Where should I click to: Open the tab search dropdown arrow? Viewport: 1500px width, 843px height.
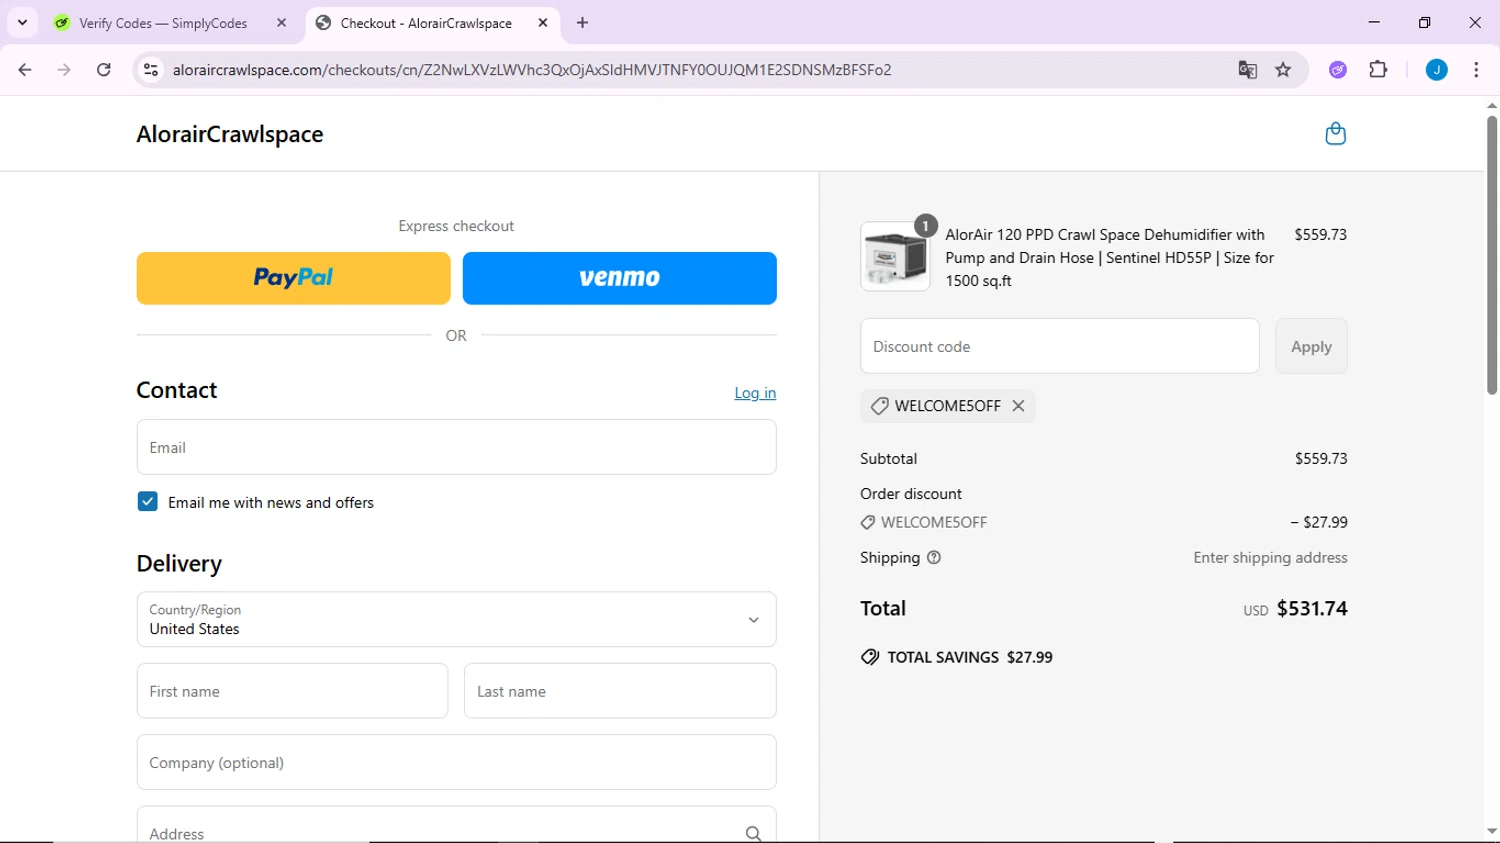pyautogui.click(x=22, y=23)
